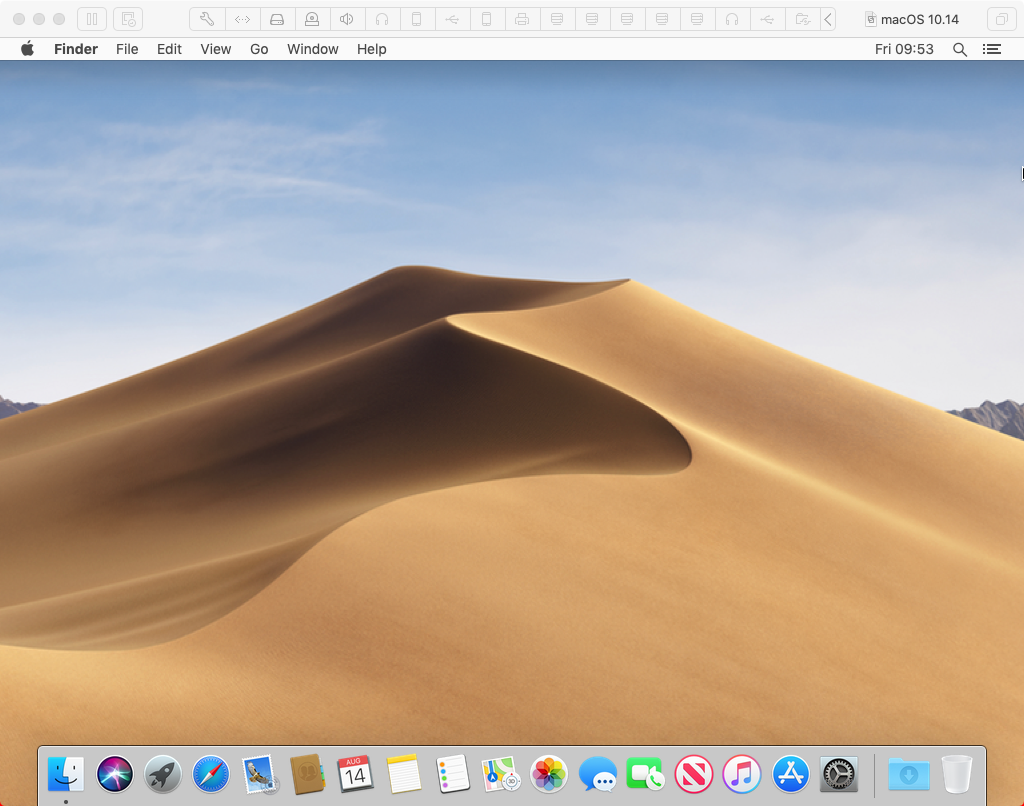Open the Messages app in the Dock

pos(597,774)
